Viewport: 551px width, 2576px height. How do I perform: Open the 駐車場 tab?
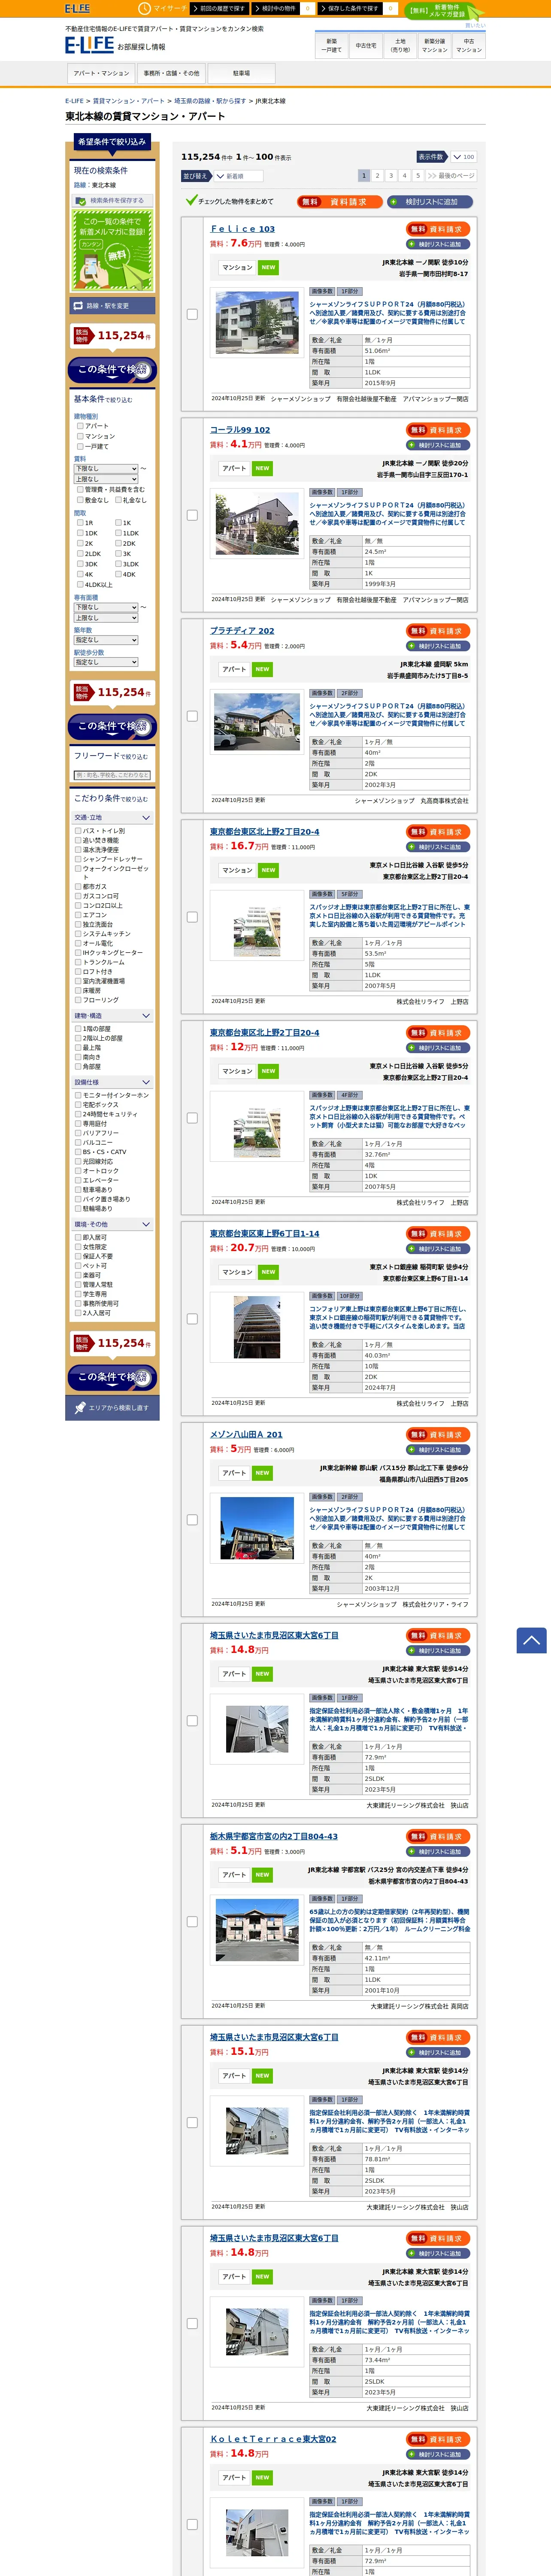[x=241, y=73]
